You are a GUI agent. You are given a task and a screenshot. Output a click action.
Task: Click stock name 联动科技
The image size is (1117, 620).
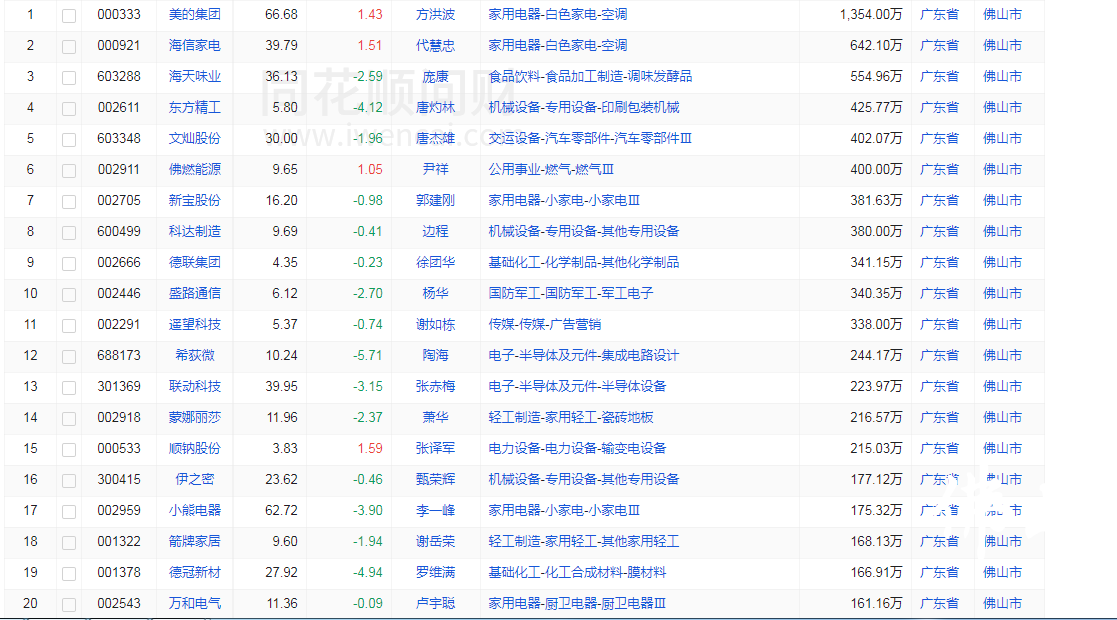click(194, 386)
